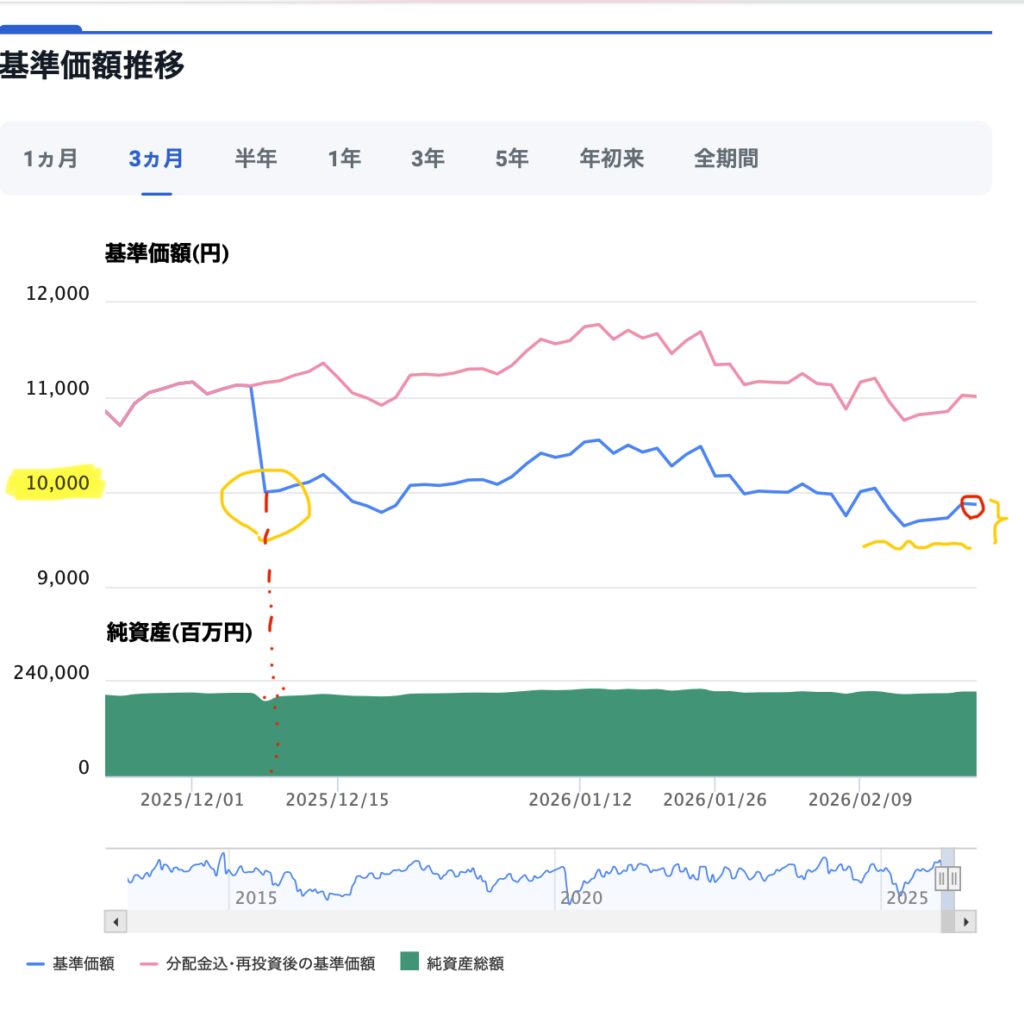The image size is (1024, 1022).
Task: Click the pink line legend icon
Action: point(151,964)
